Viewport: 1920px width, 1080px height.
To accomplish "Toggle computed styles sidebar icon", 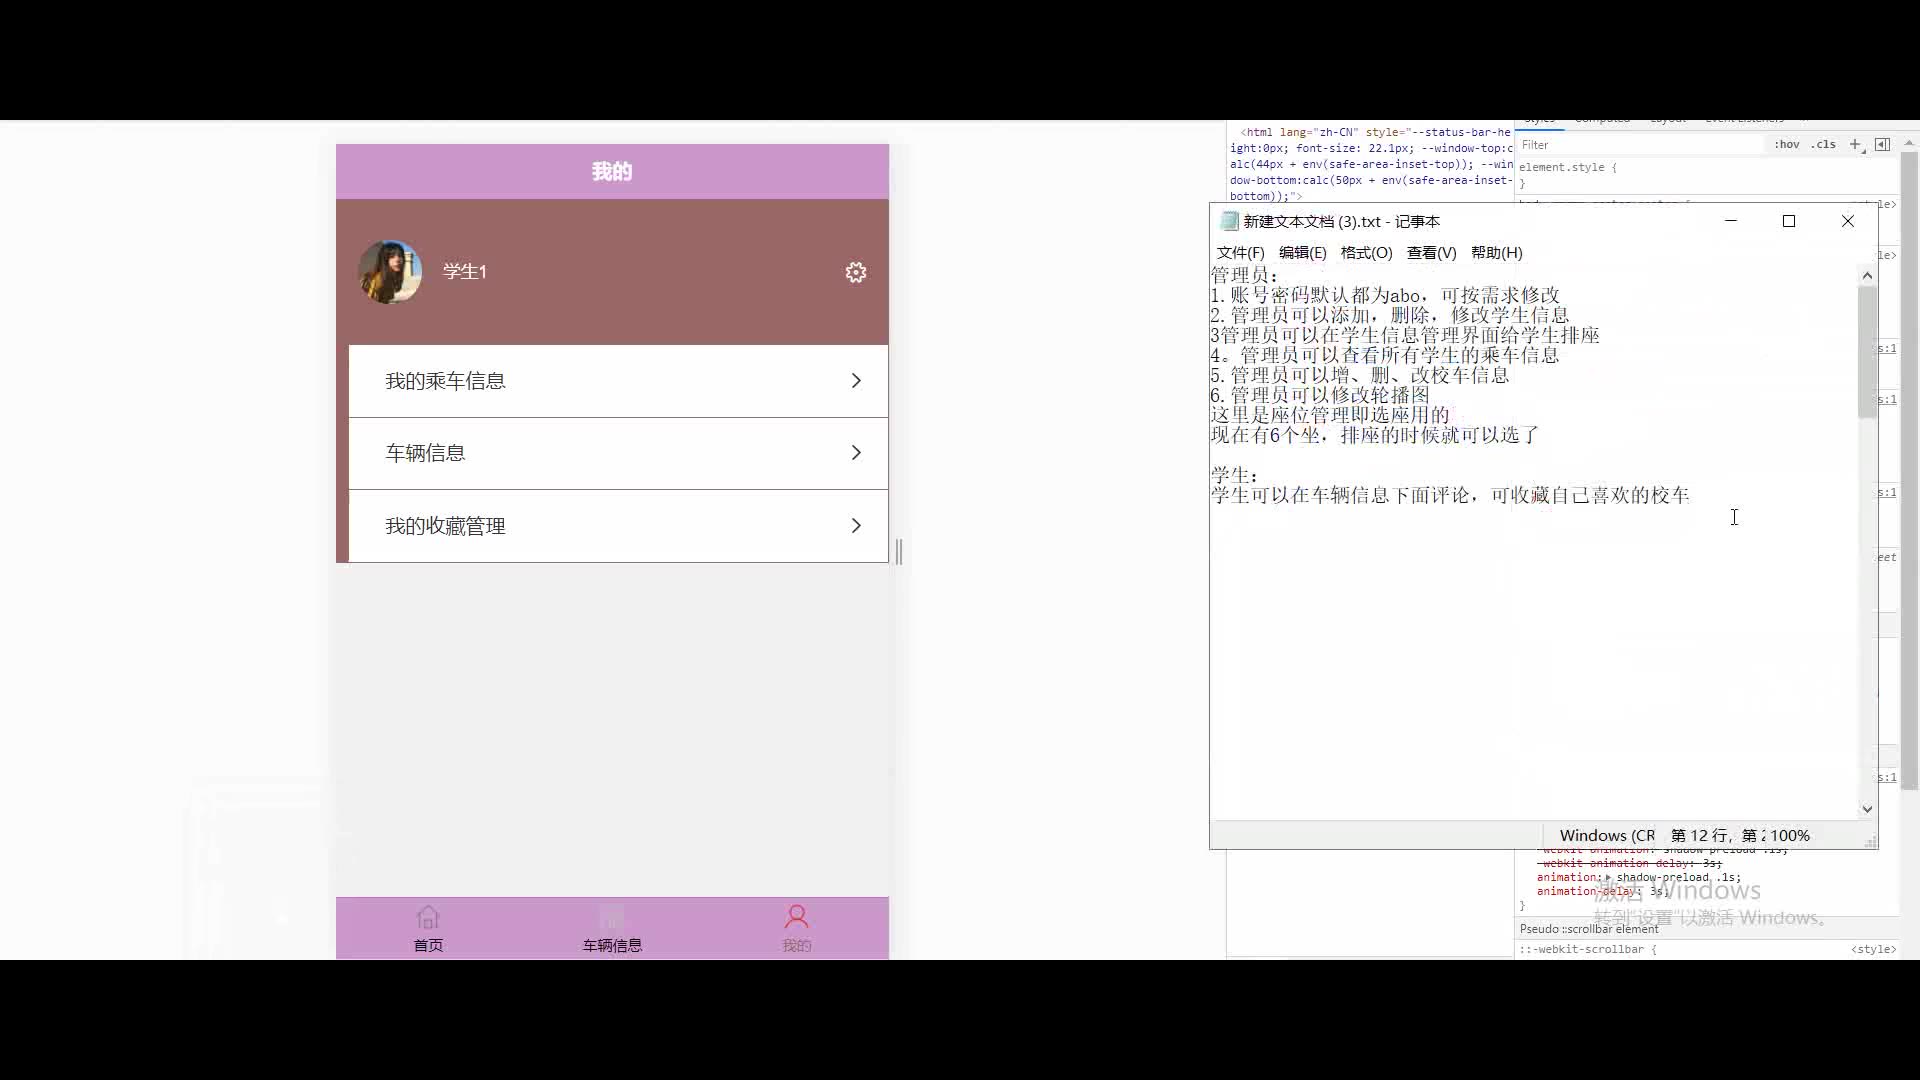I will click(1883, 145).
